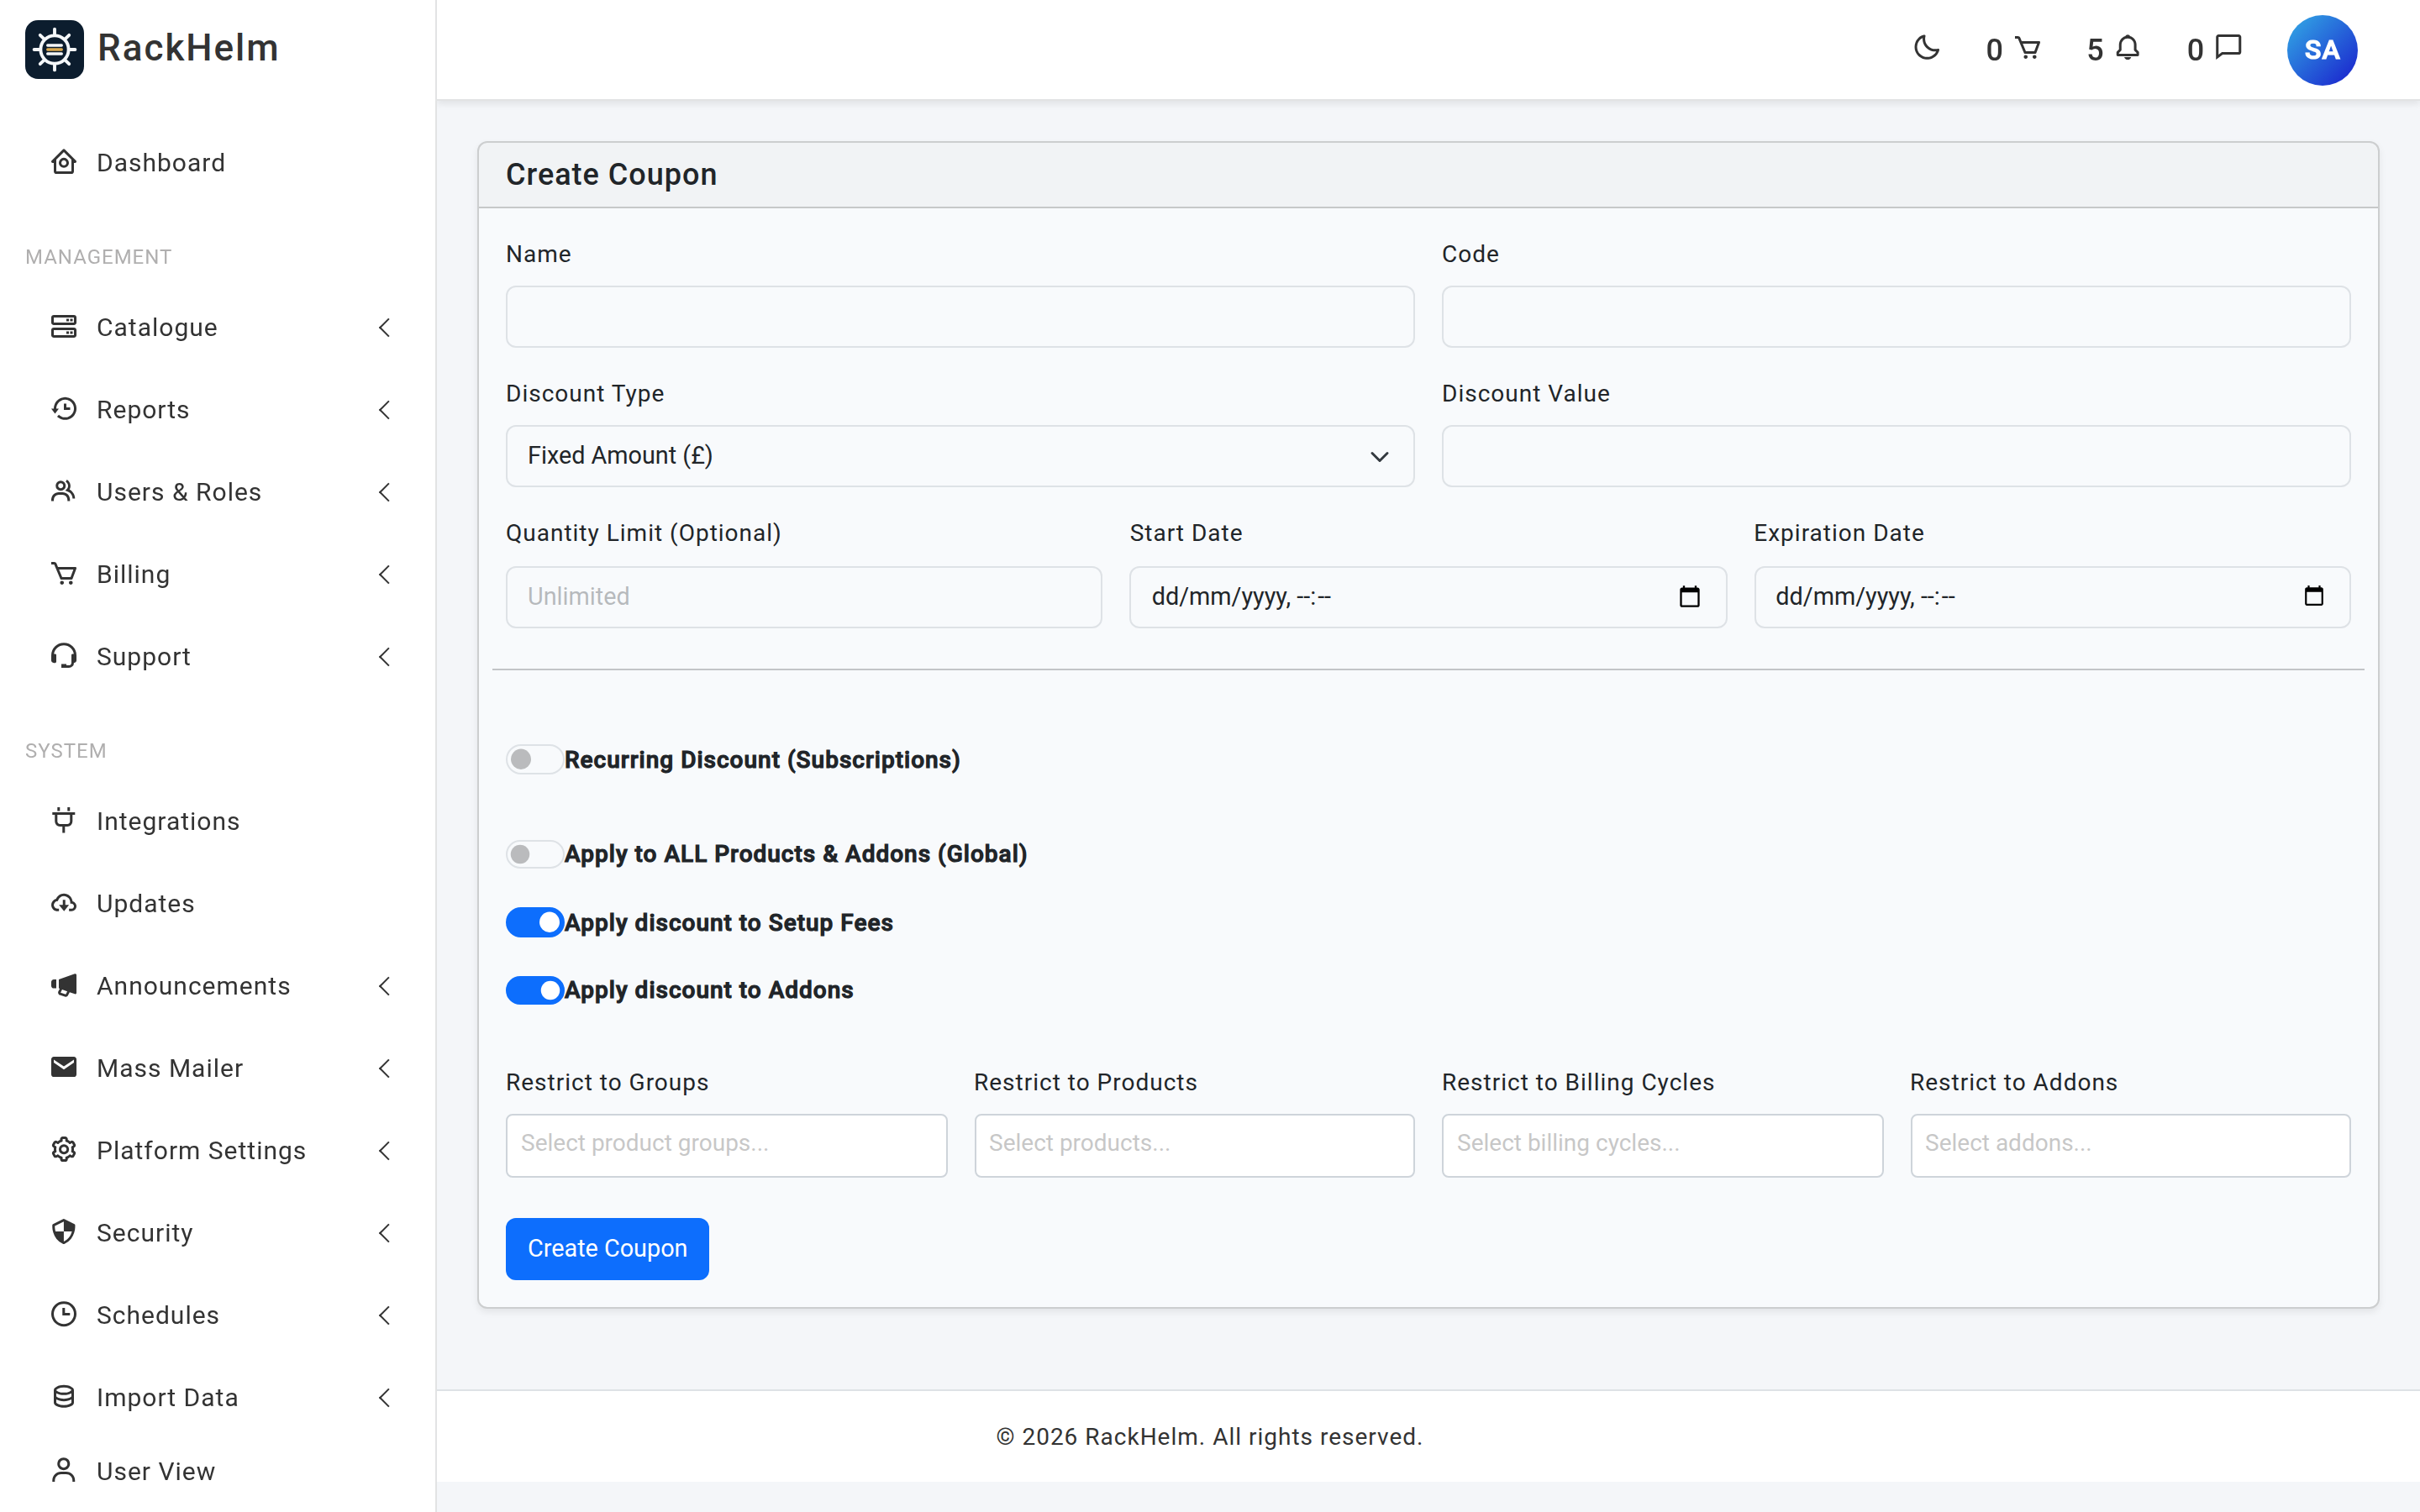2420x1512 pixels.
Task: Open the shopping cart icon
Action: point(2027,48)
